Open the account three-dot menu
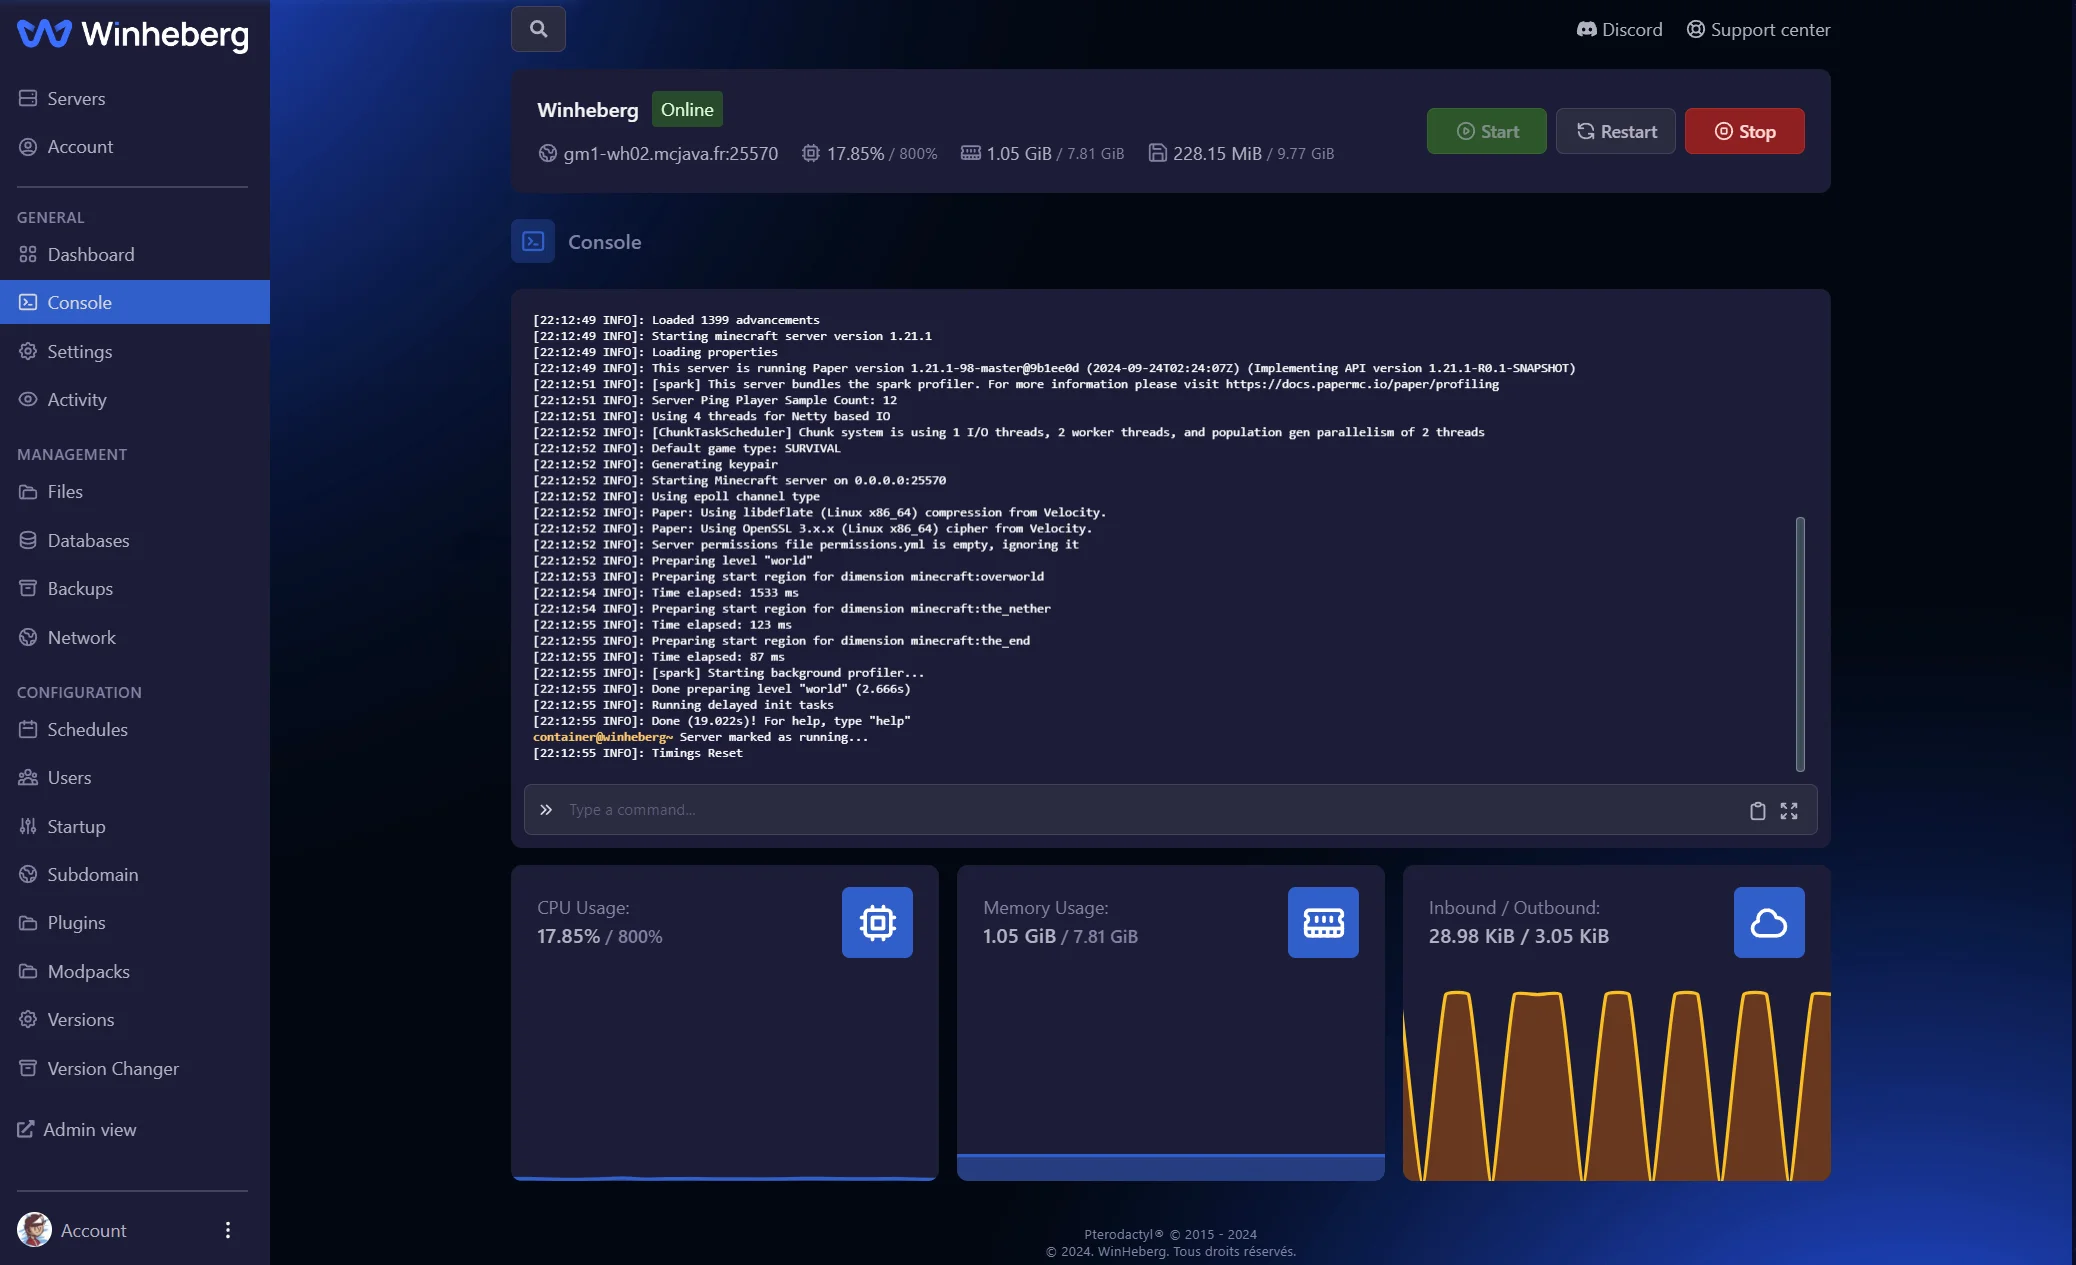The height and width of the screenshot is (1265, 2076). click(x=228, y=1230)
